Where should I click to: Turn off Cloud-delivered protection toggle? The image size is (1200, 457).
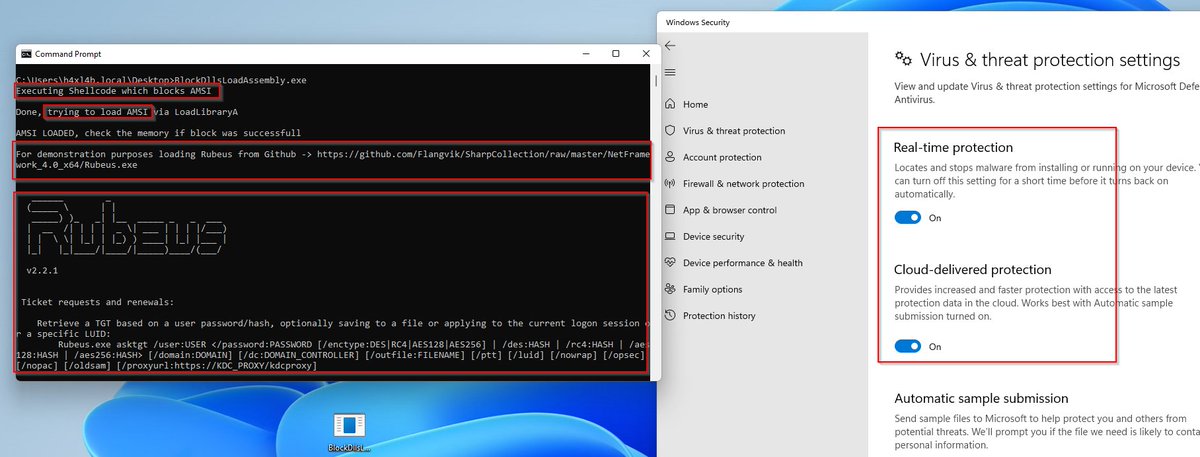pos(908,346)
